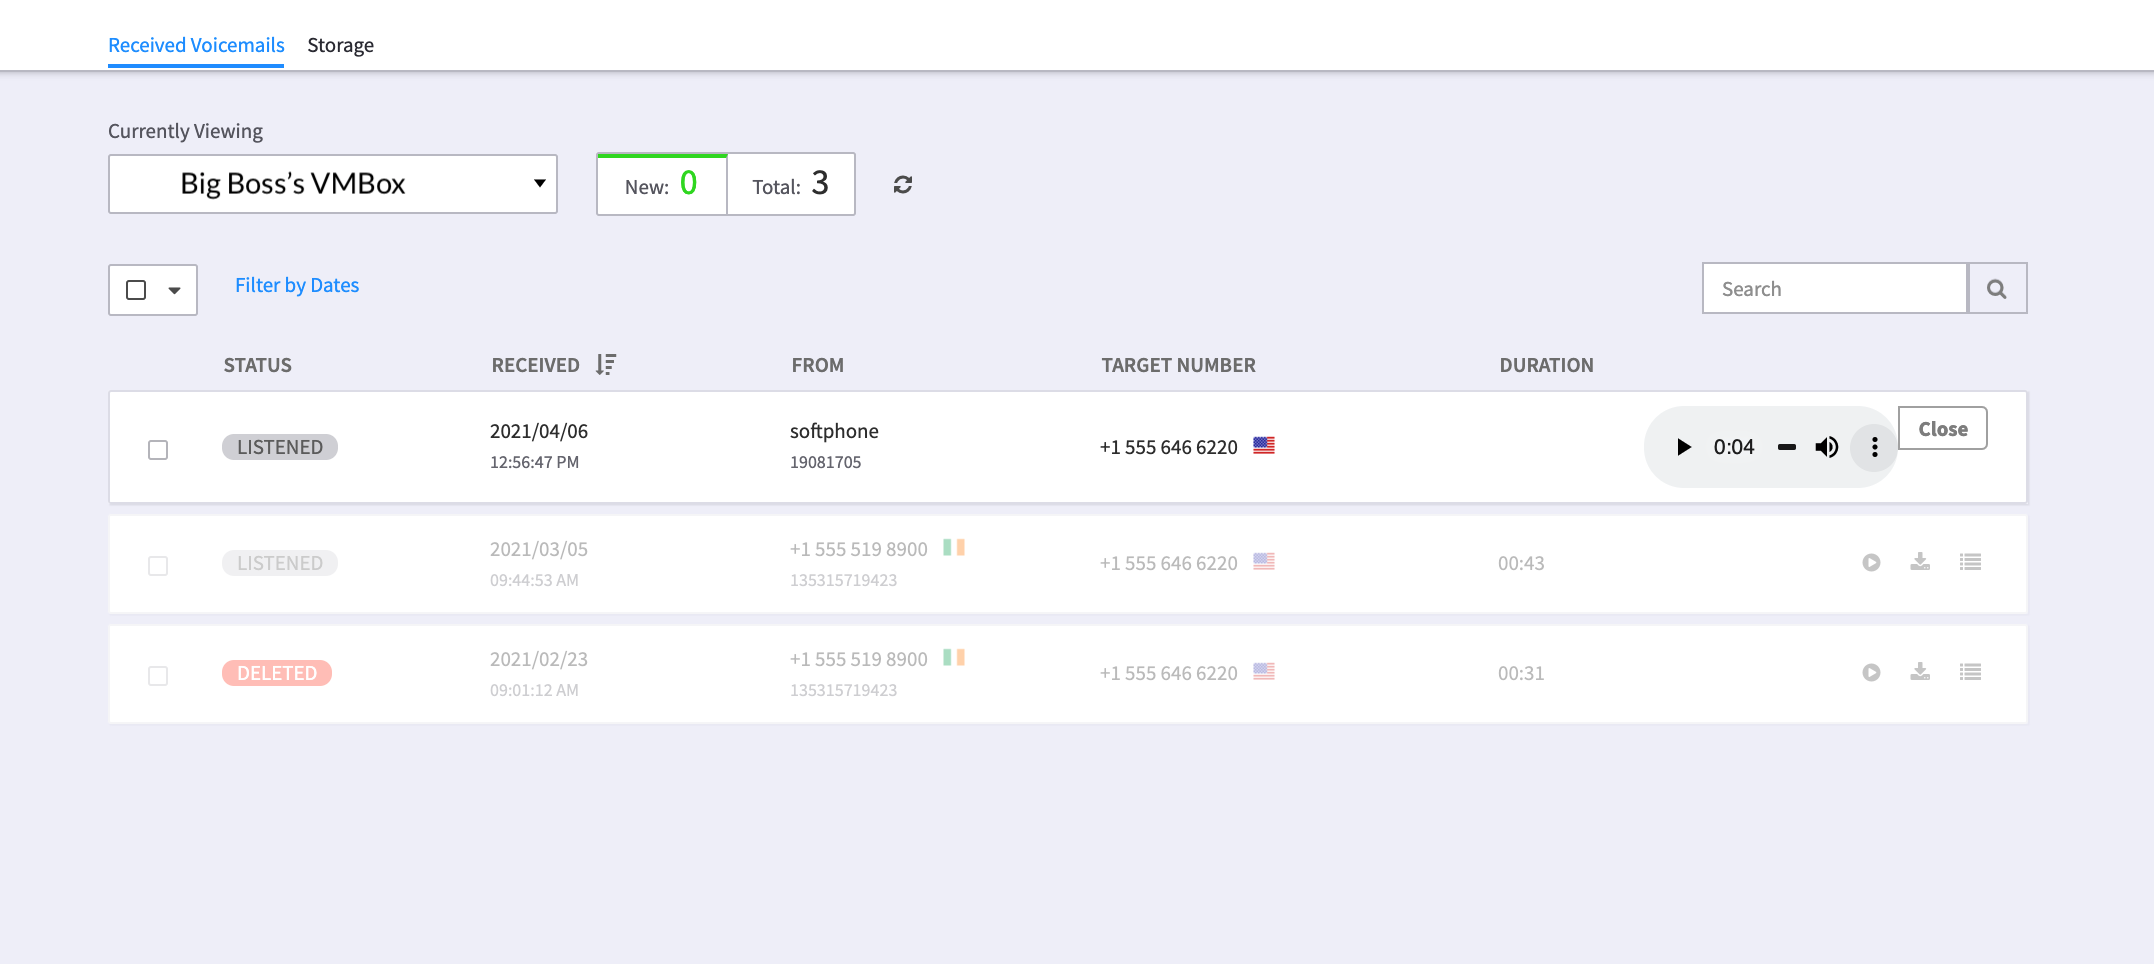This screenshot has width=2154, height=964.
Task: Play the 2021/03/05 voicemail
Action: coord(1871,563)
